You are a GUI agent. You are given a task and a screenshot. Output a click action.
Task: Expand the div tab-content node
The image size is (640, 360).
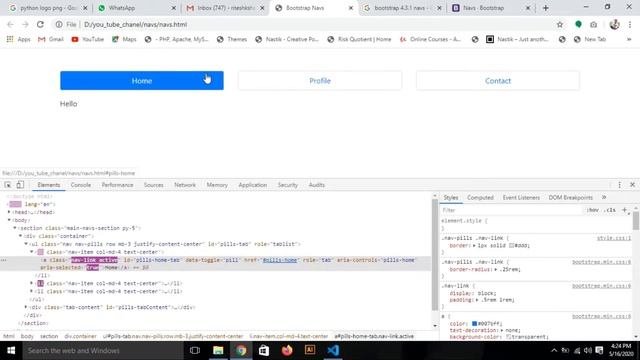[x=26, y=307]
